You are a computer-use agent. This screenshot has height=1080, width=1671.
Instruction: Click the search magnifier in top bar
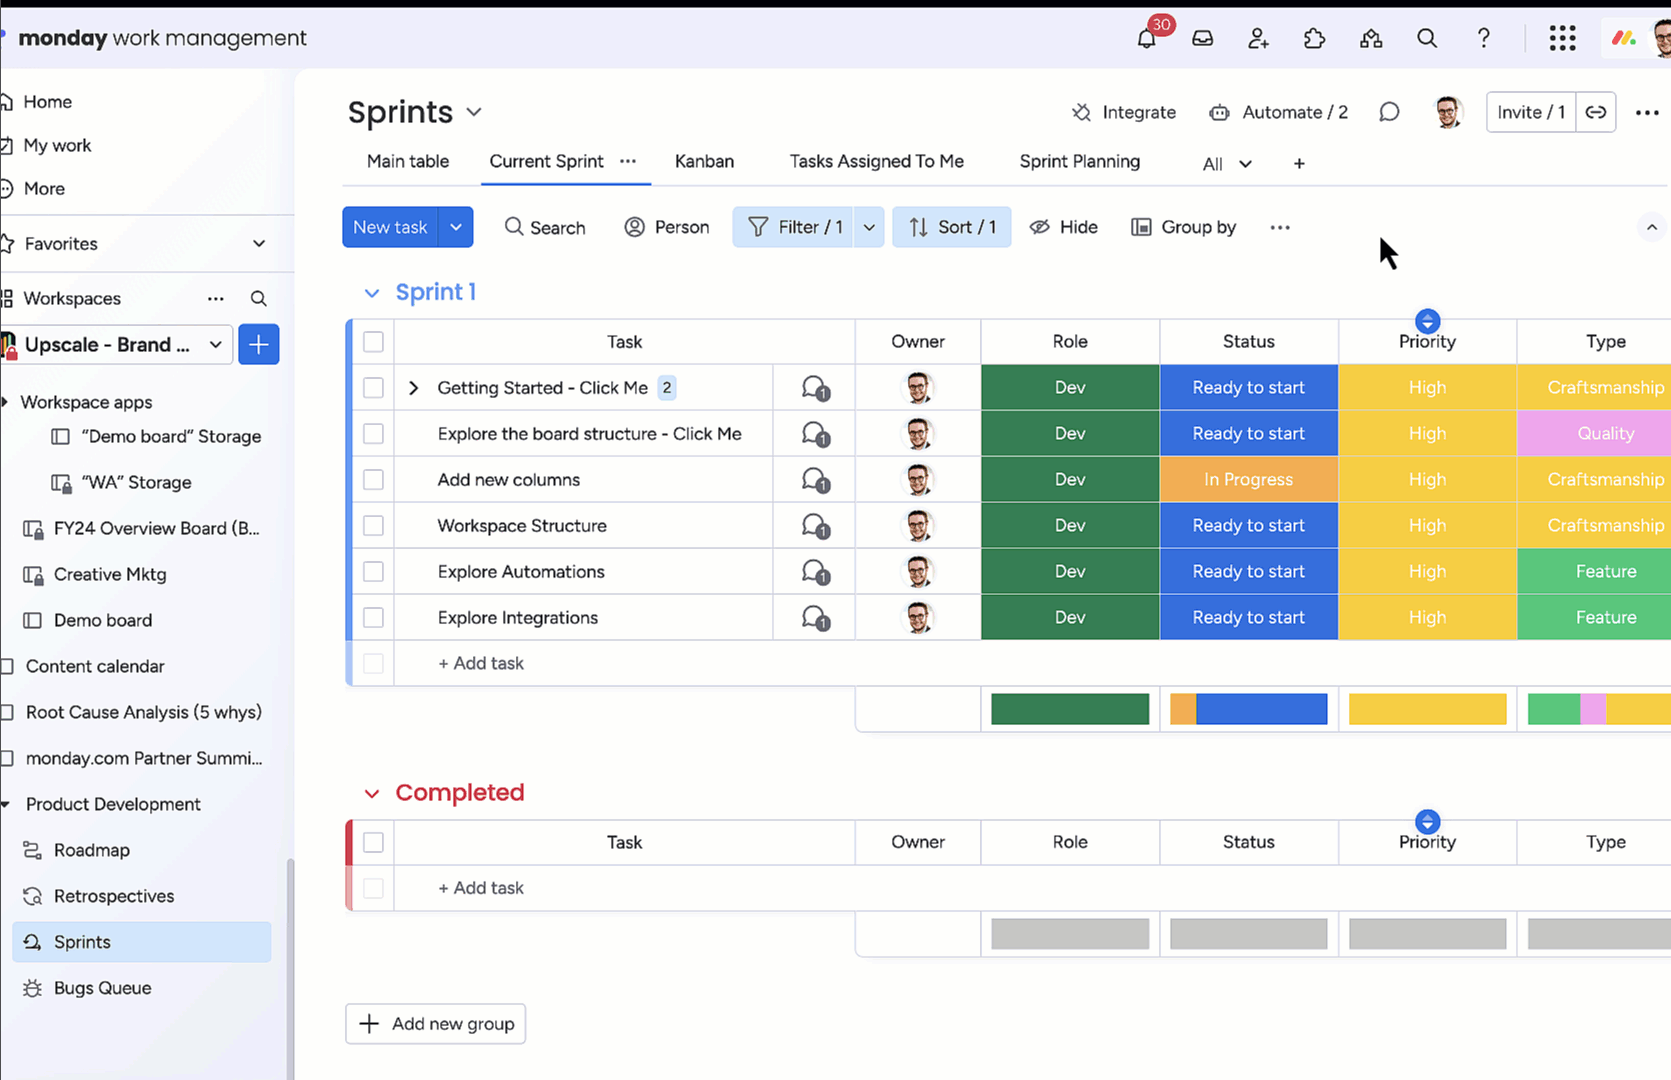1427,38
